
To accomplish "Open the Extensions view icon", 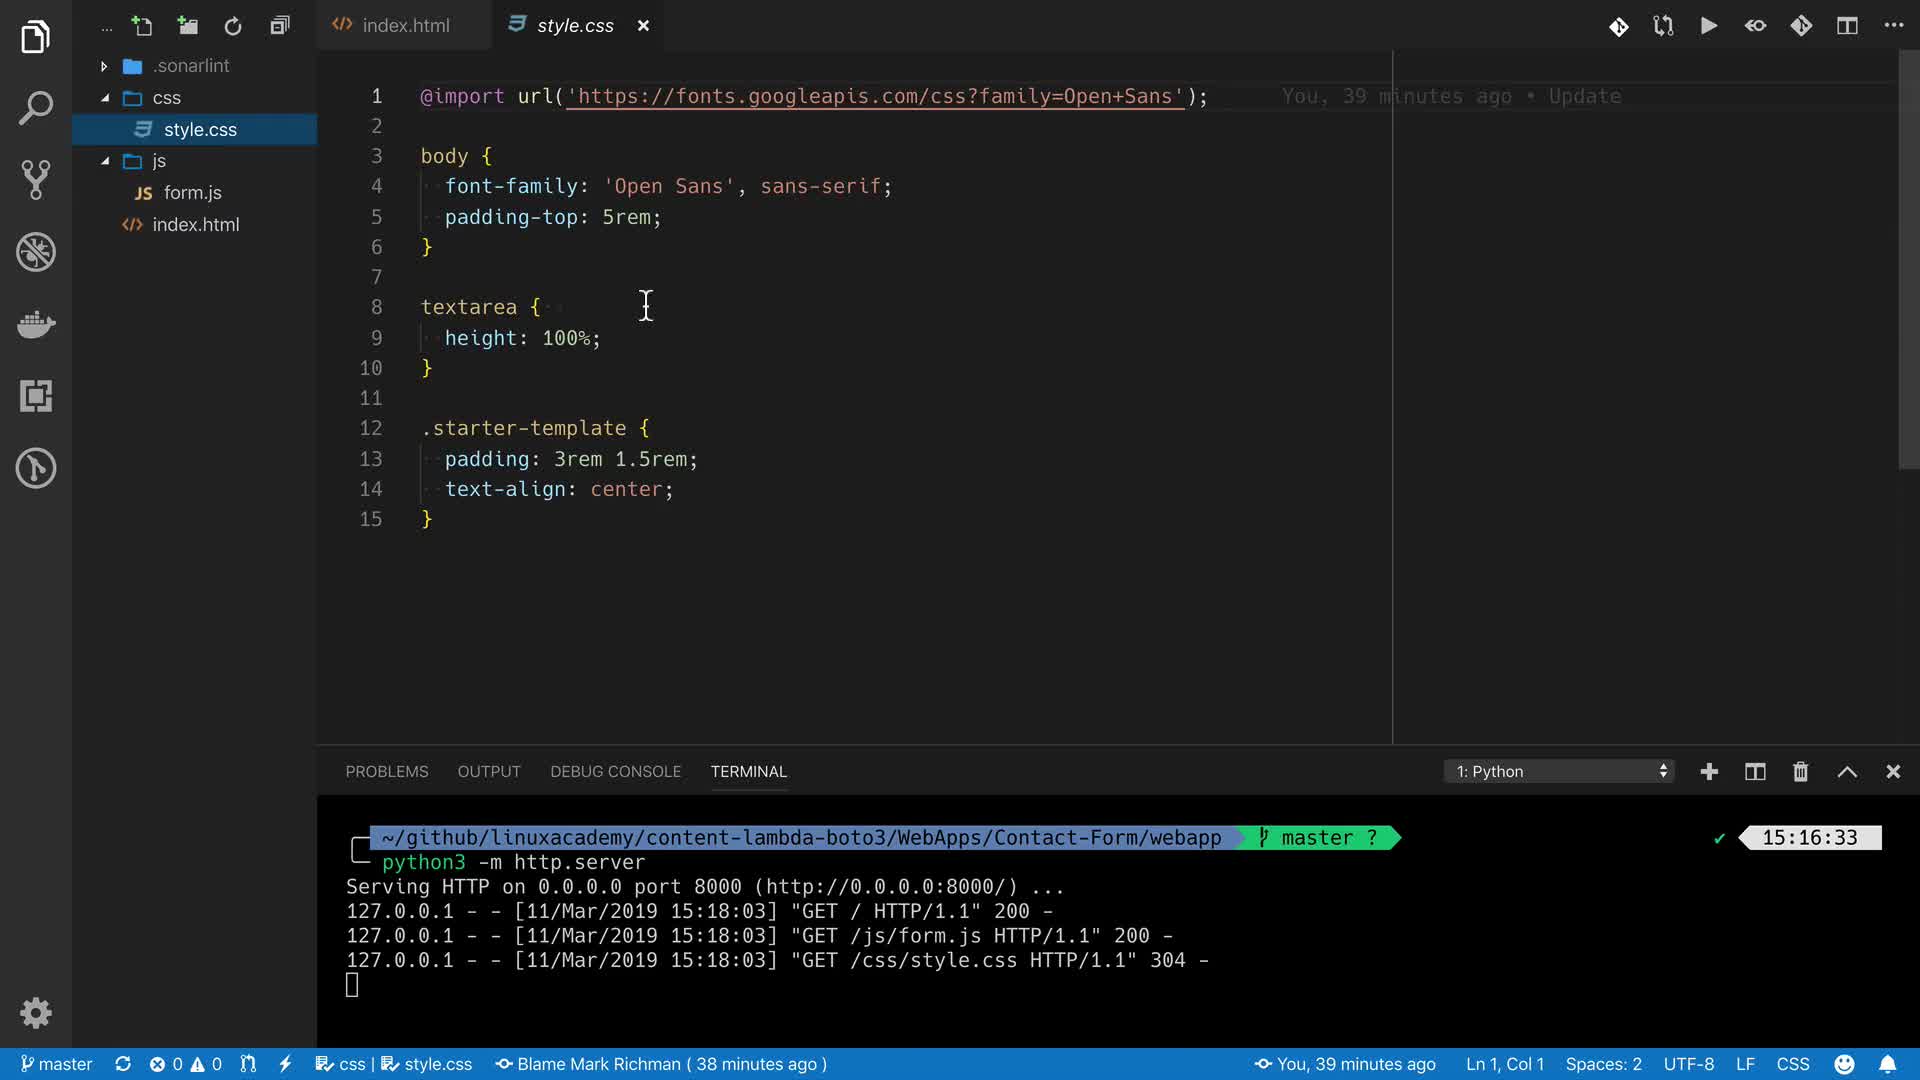I will pos(36,396).
